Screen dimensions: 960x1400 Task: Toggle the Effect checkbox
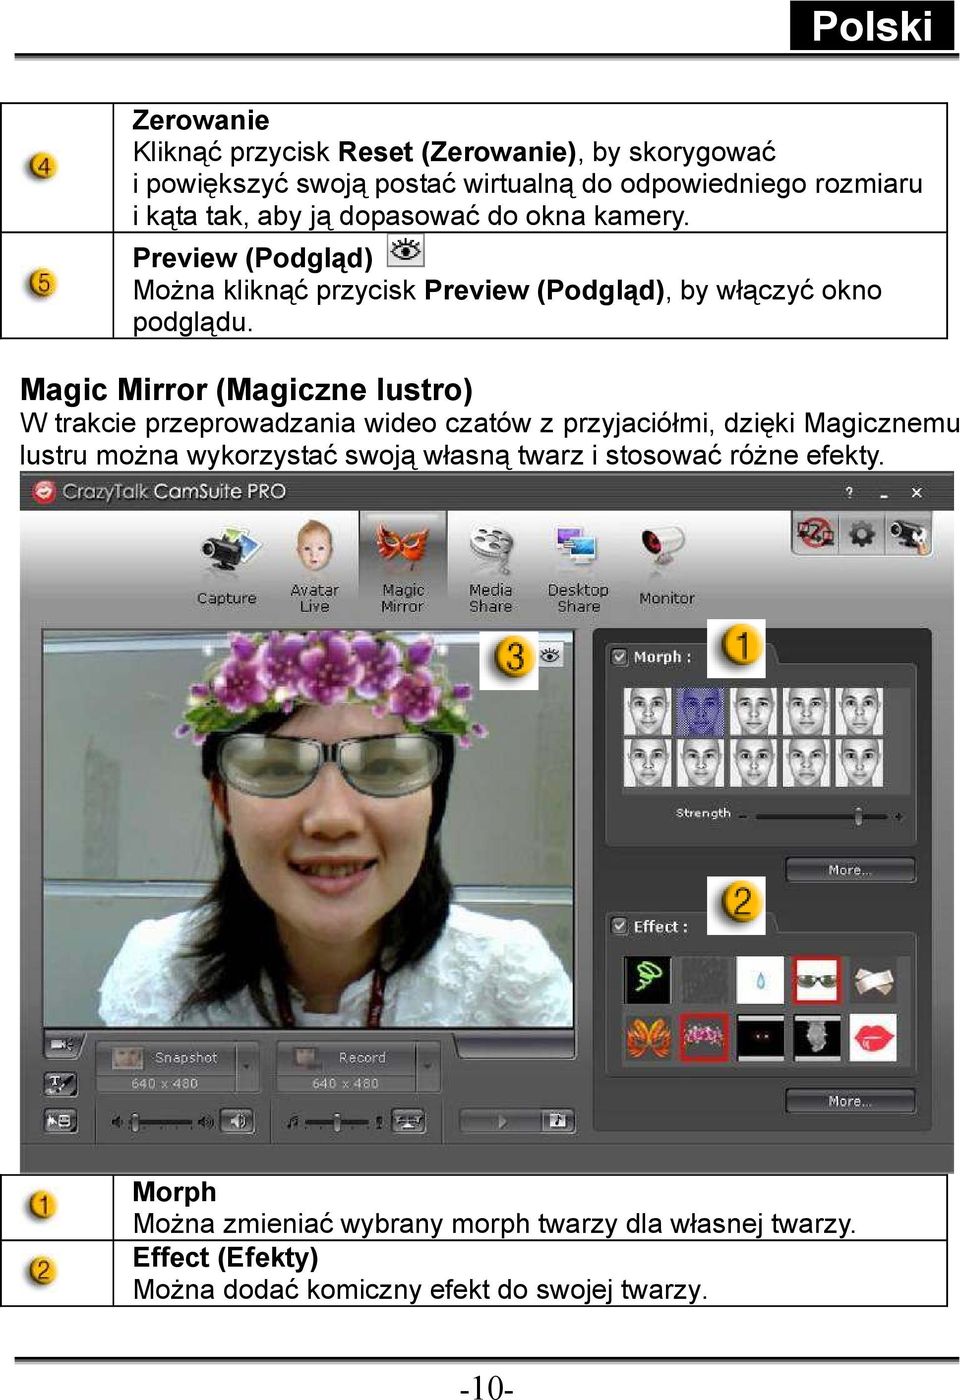coord(619,926)
